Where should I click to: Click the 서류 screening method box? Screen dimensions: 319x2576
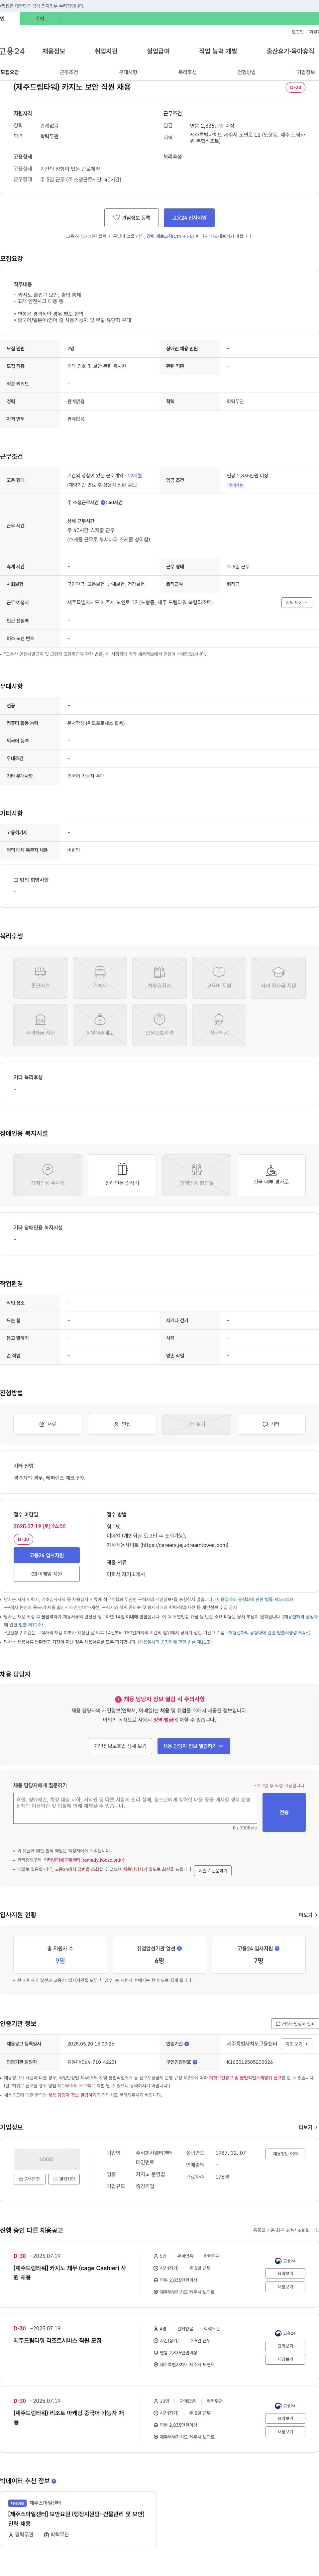point(48,1424)
